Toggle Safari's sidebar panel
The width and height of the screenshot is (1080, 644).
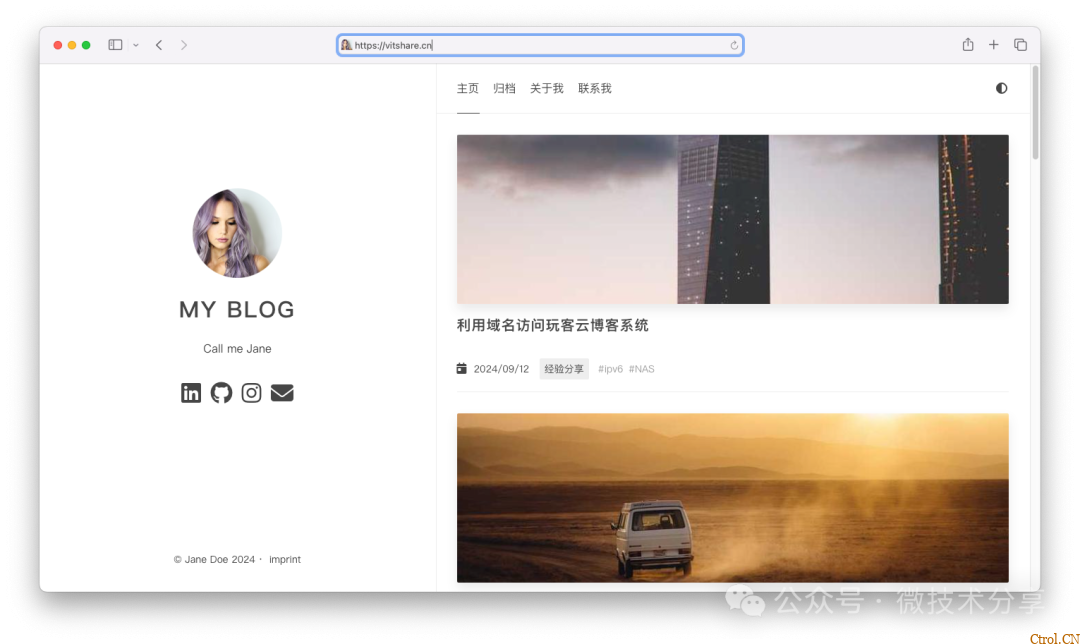click(115, 45)
